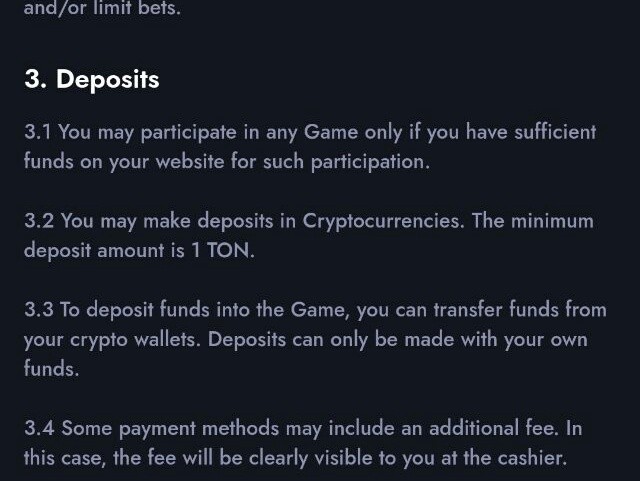Click the clause number 3.2
The width and height of the screenshot is (640, 481).
click(x=39, y=221)
